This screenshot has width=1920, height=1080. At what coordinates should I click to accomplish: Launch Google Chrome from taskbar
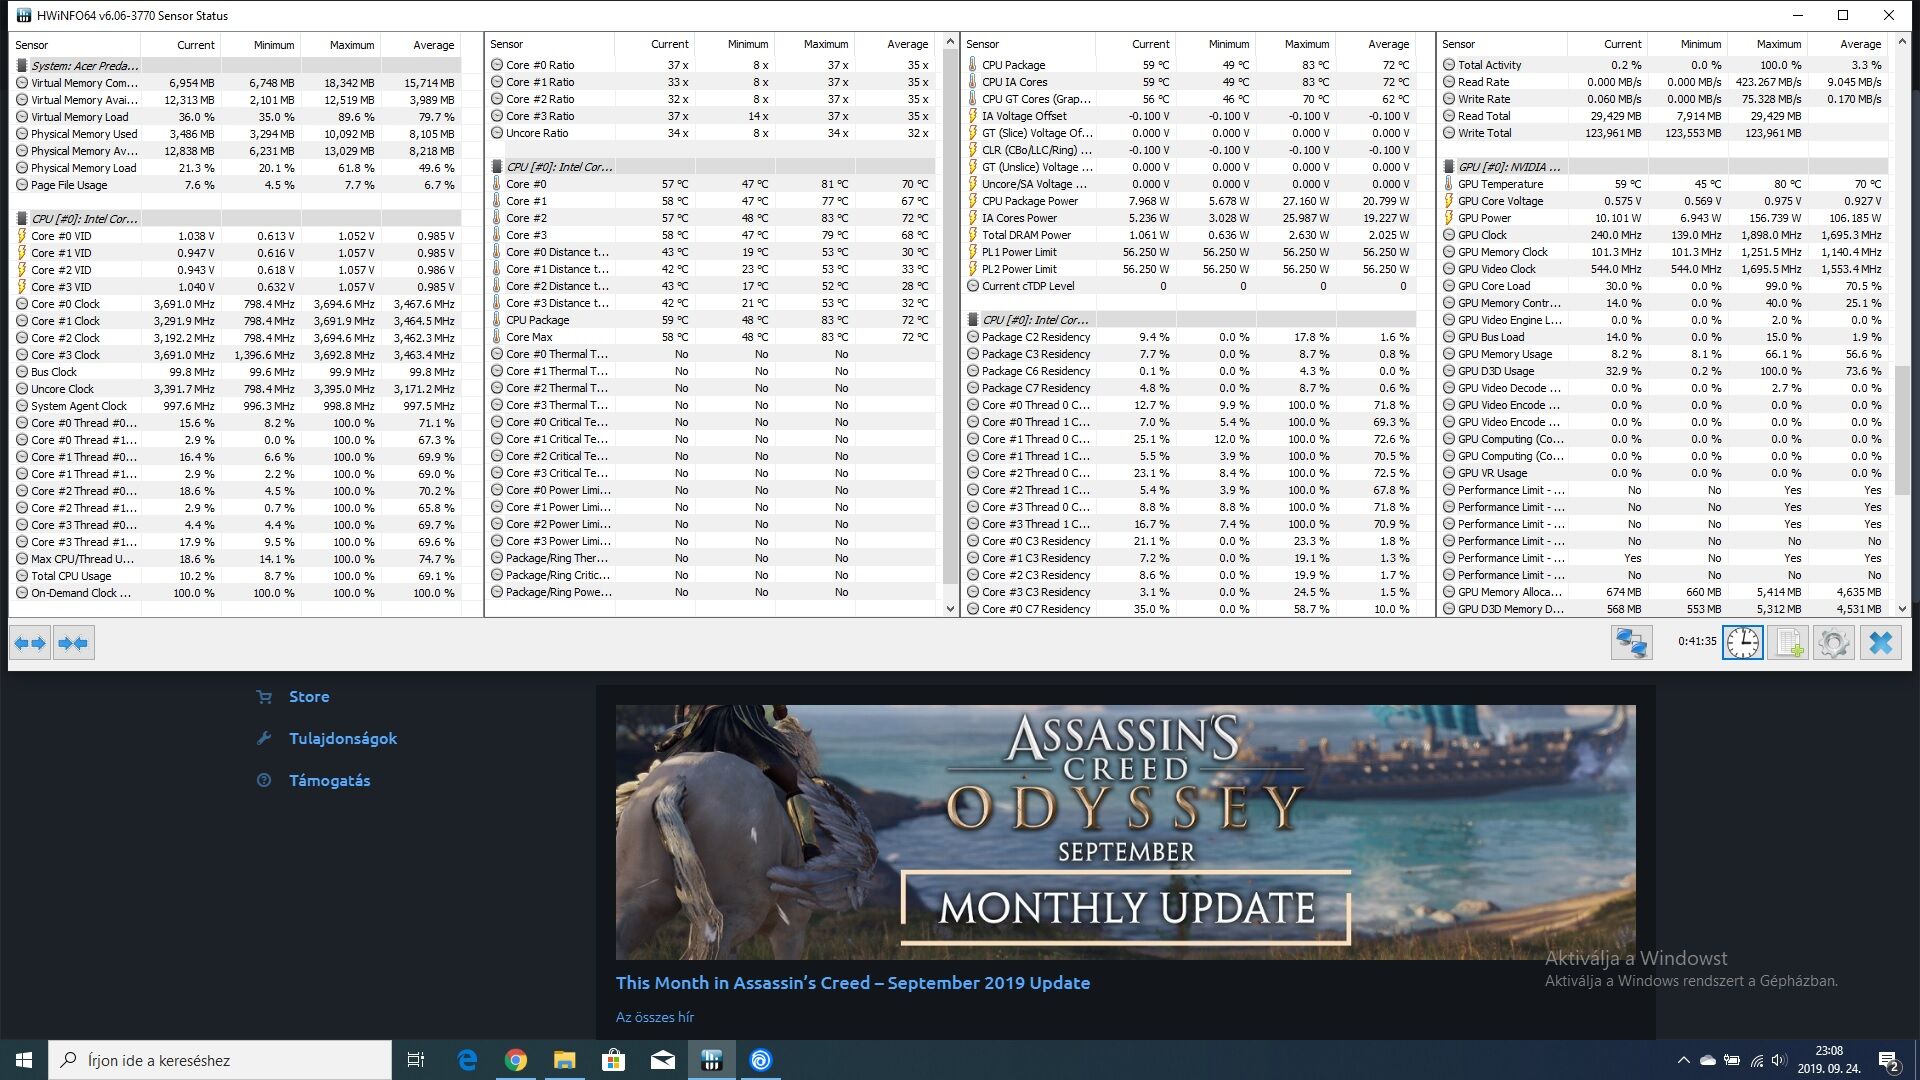pyautogui.click(x=516, y=1060)
